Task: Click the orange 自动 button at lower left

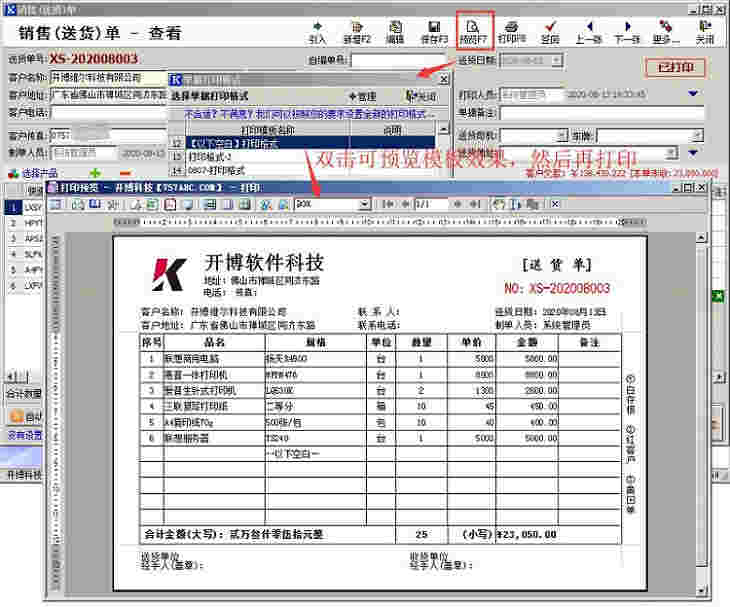Action: 26,417
